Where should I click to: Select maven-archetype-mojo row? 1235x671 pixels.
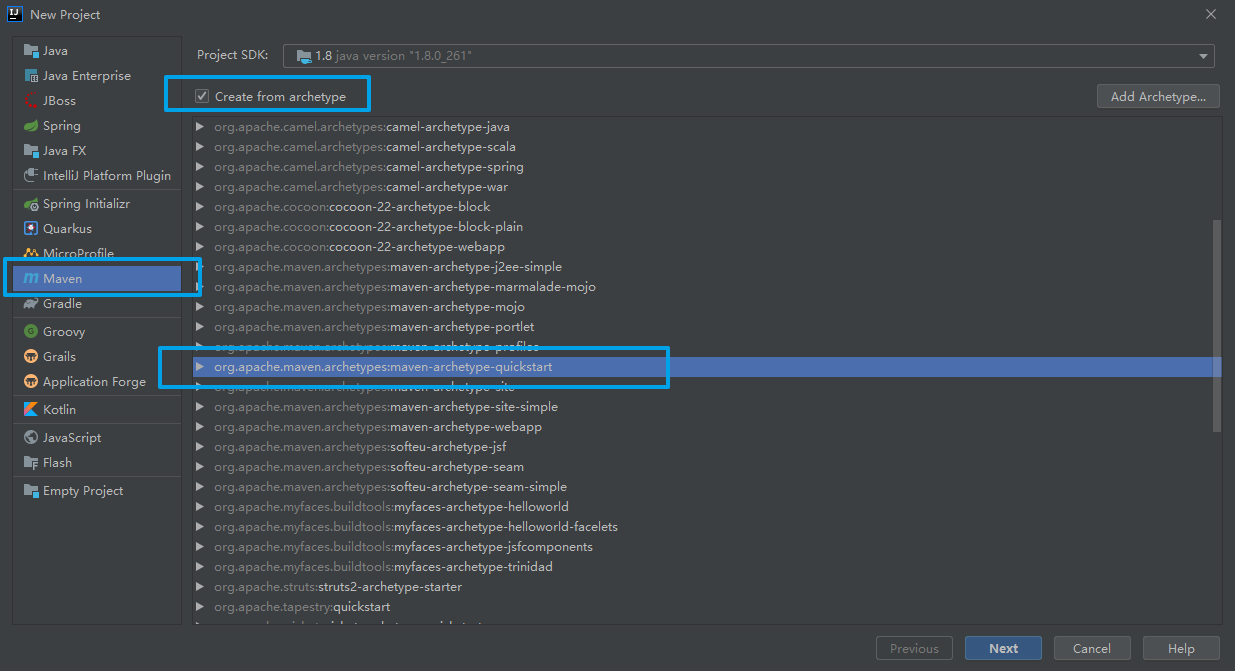(x=708, y=307)
